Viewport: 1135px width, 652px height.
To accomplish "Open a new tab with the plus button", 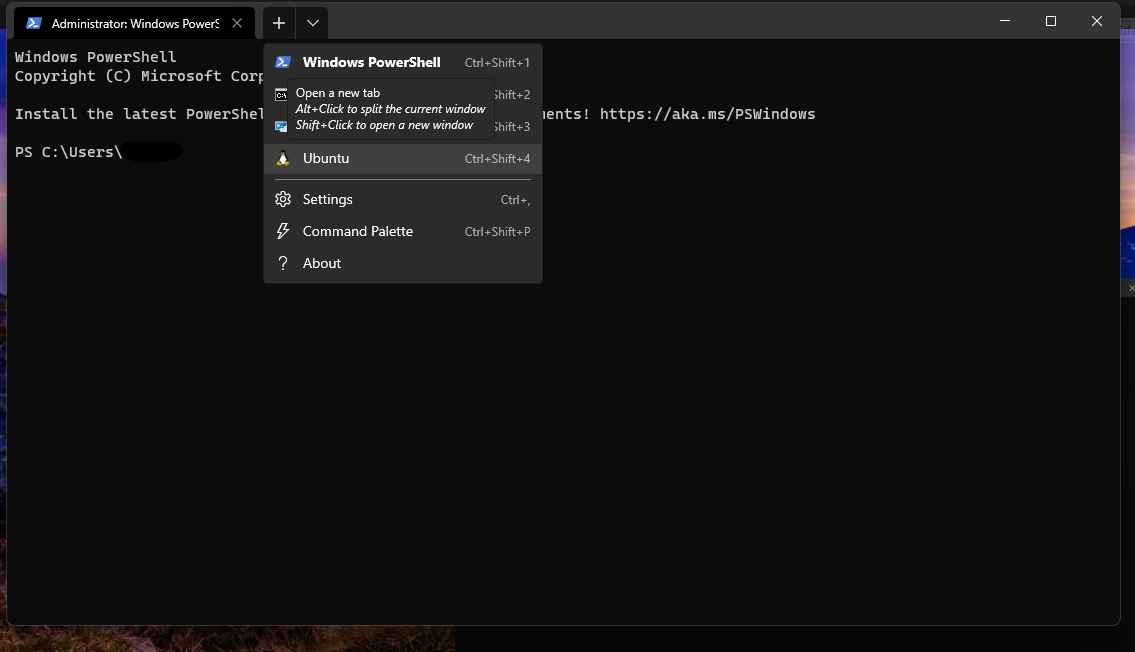I will tap(279, 23).
